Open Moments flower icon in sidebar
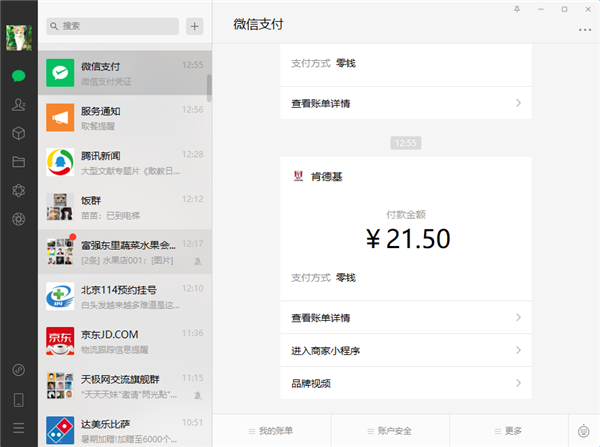The width and height of the screenshot is (600, 447). point(18,191)
